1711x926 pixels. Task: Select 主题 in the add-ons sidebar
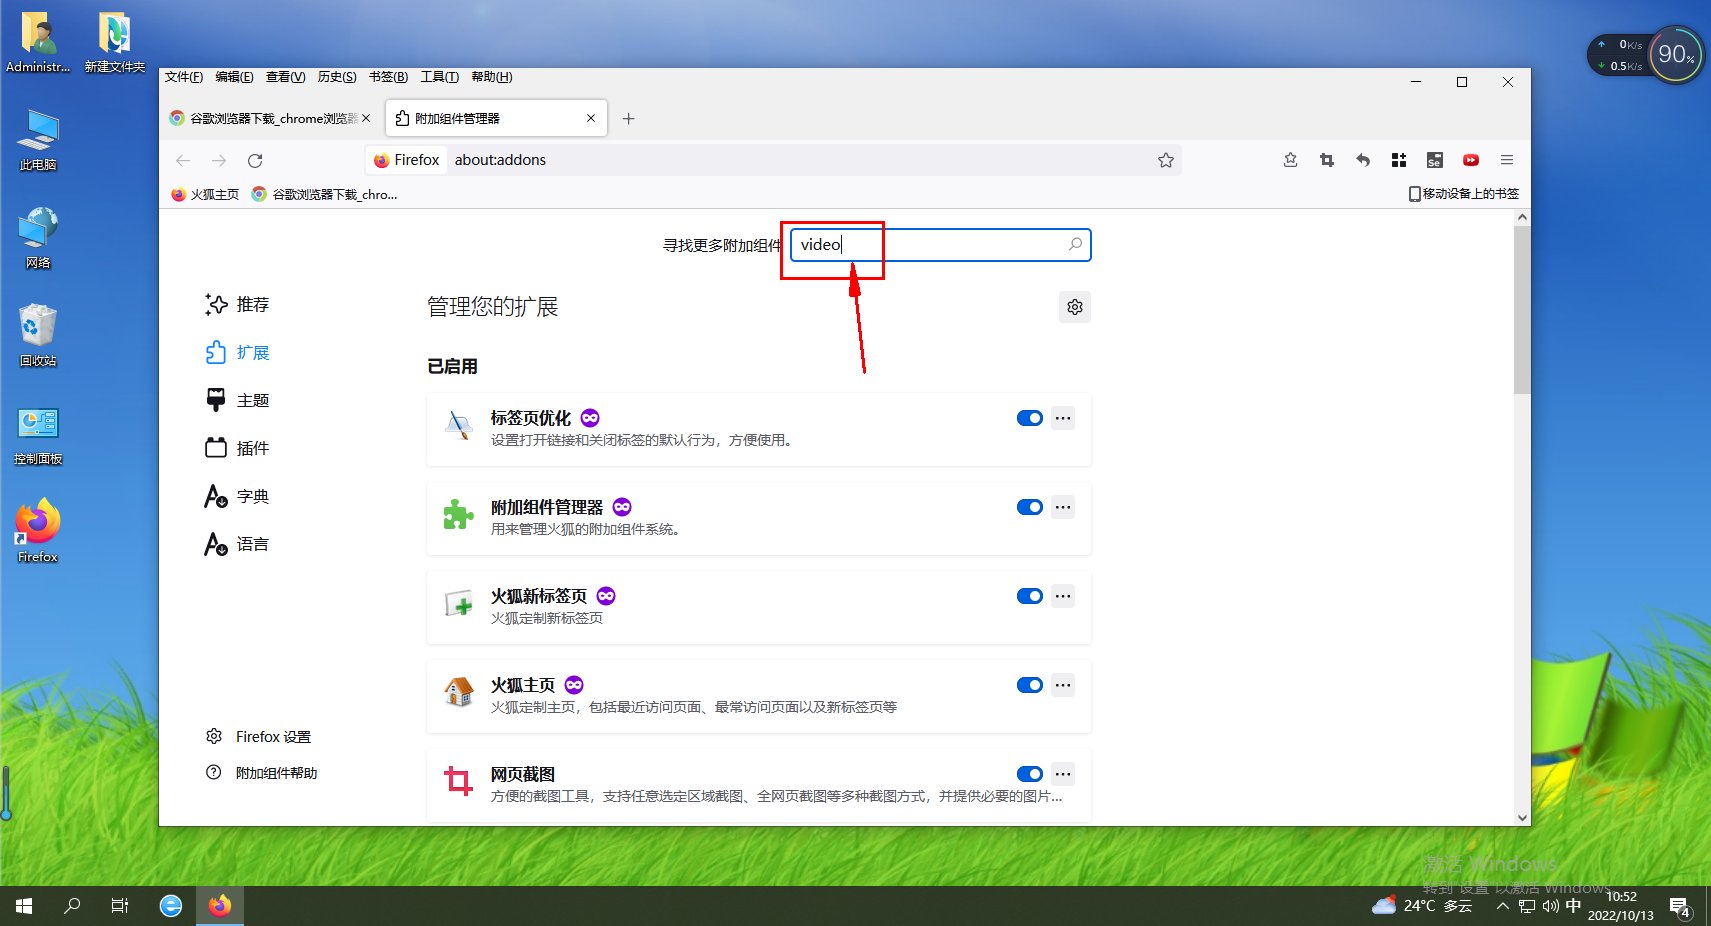(237, 400)
